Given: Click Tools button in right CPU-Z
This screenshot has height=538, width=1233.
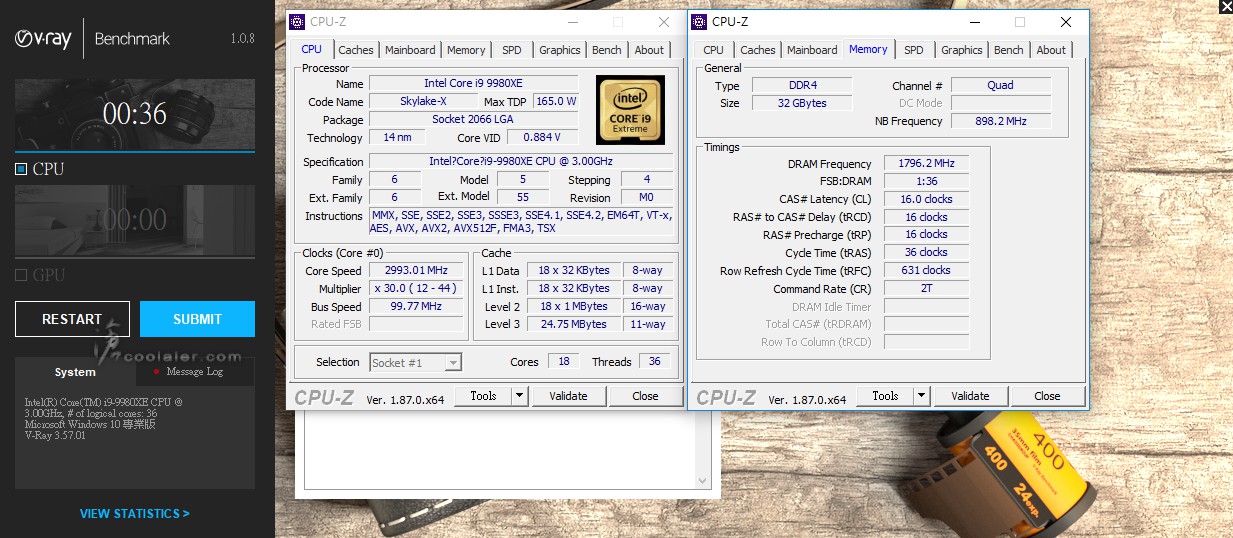Looking at the screenshot, I should tap(885, 396).
